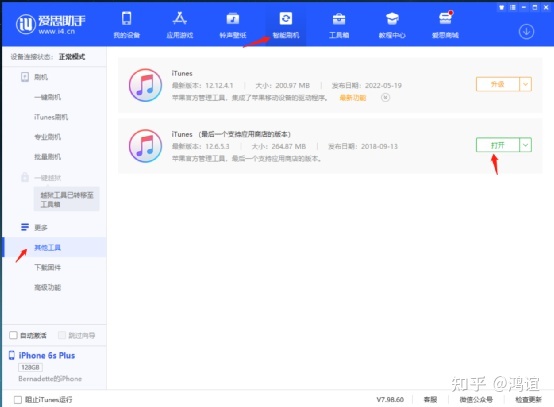Click the iPhone 6s Plus device name
554x407 pixels.
[47, 355]
